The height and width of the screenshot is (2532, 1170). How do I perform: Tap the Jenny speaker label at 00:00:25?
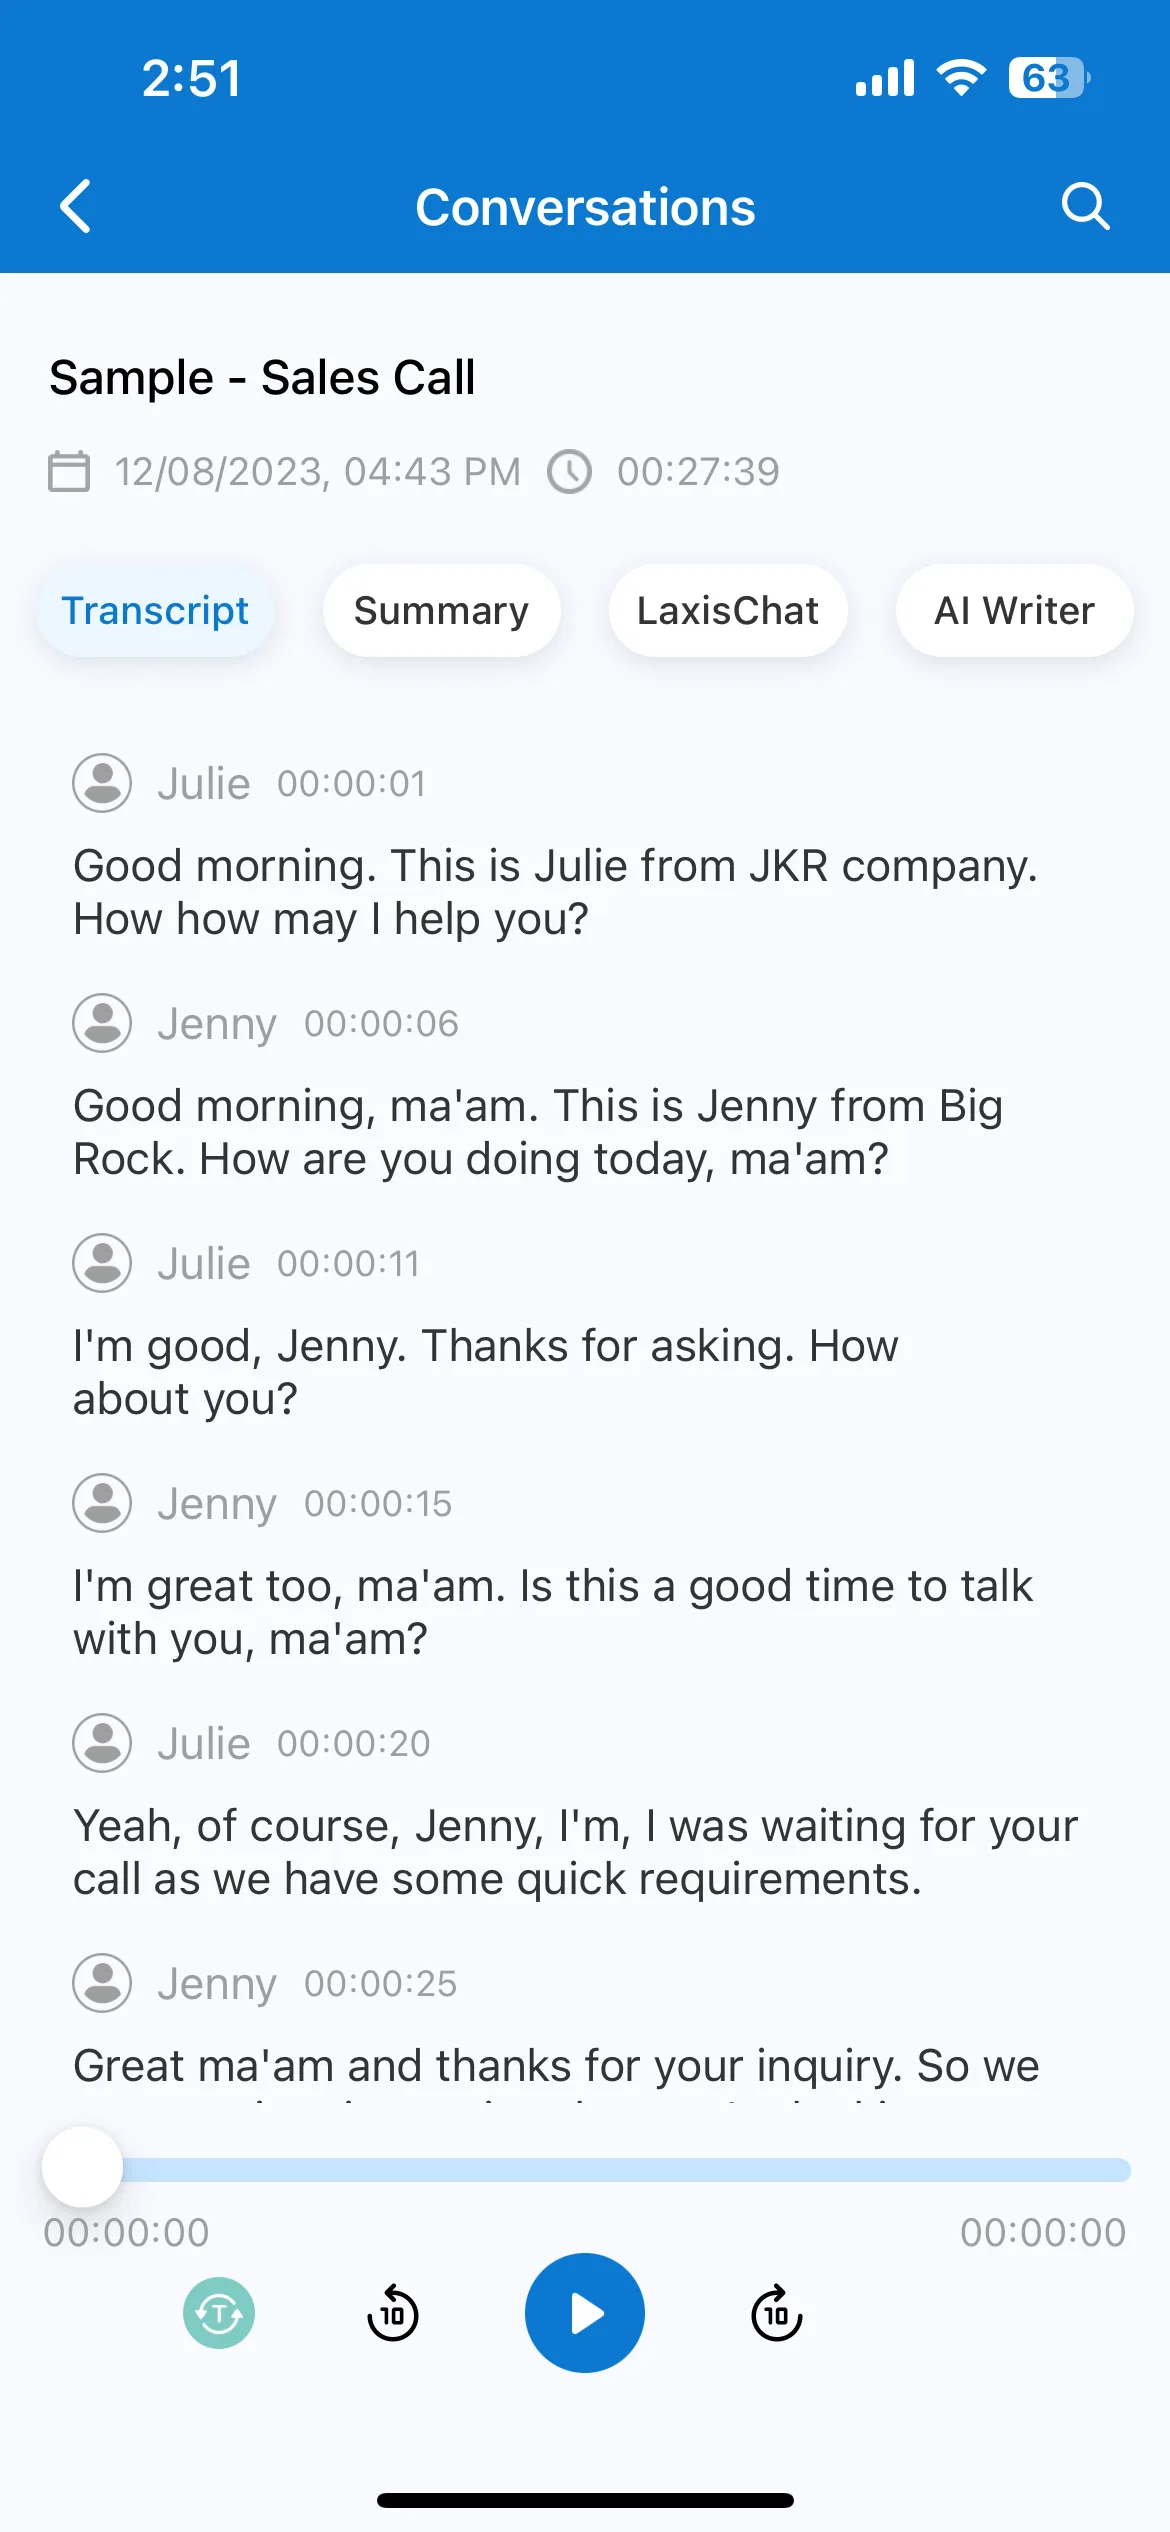coord(217,1984)
